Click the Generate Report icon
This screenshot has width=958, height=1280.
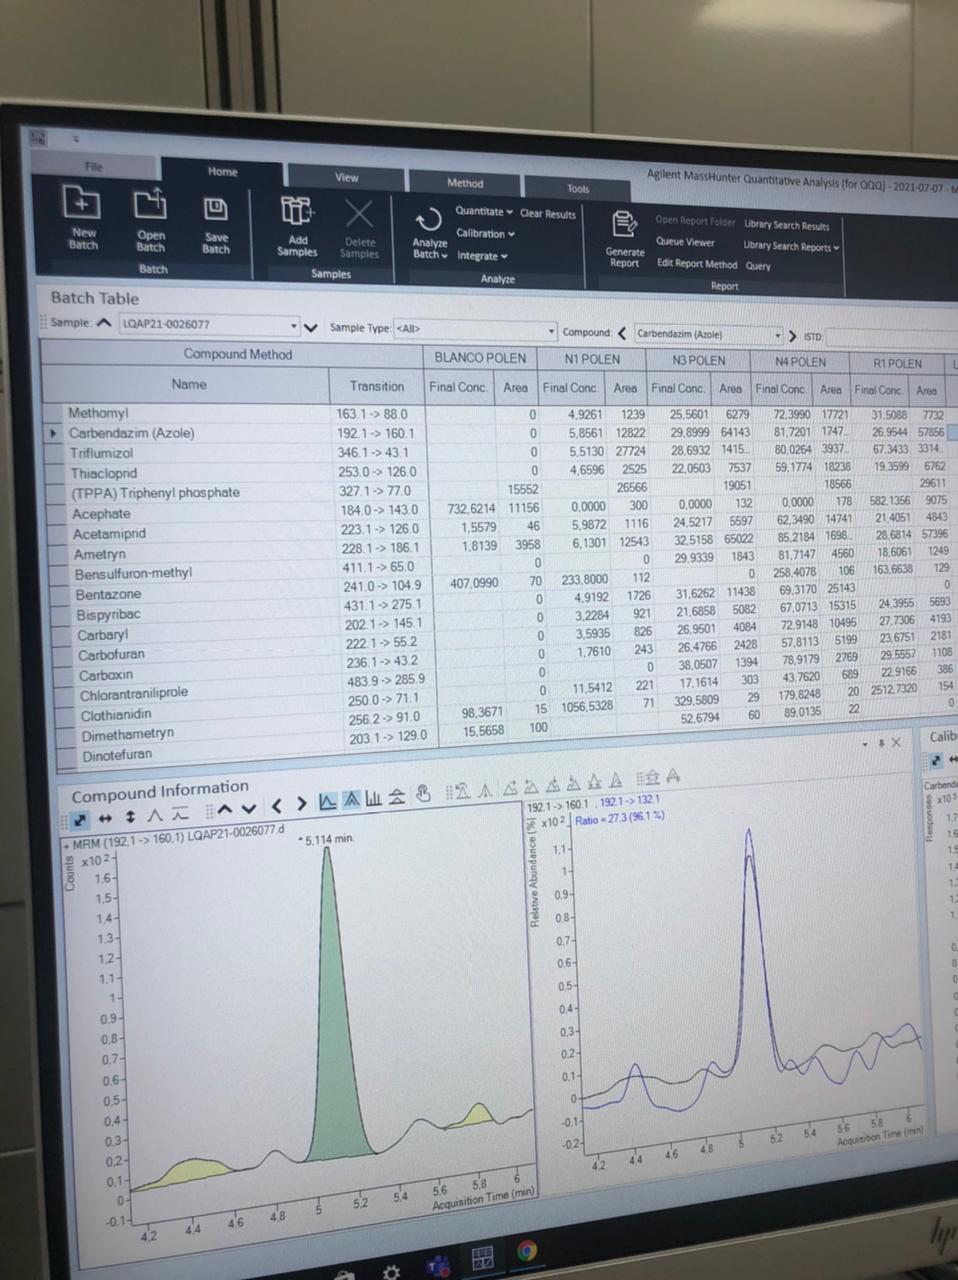pos(624,224)
